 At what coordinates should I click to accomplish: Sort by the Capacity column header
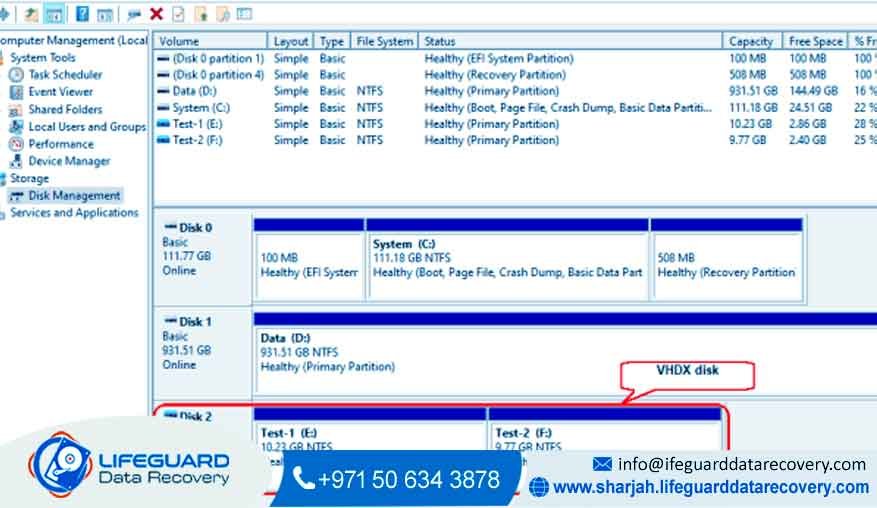[x=751, y=41]
